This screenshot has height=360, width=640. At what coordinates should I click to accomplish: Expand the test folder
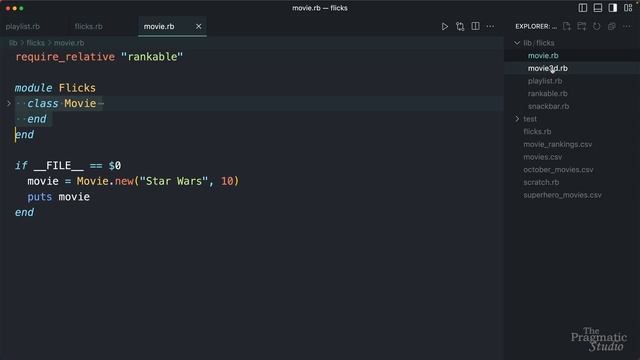[x=517, y=119]
